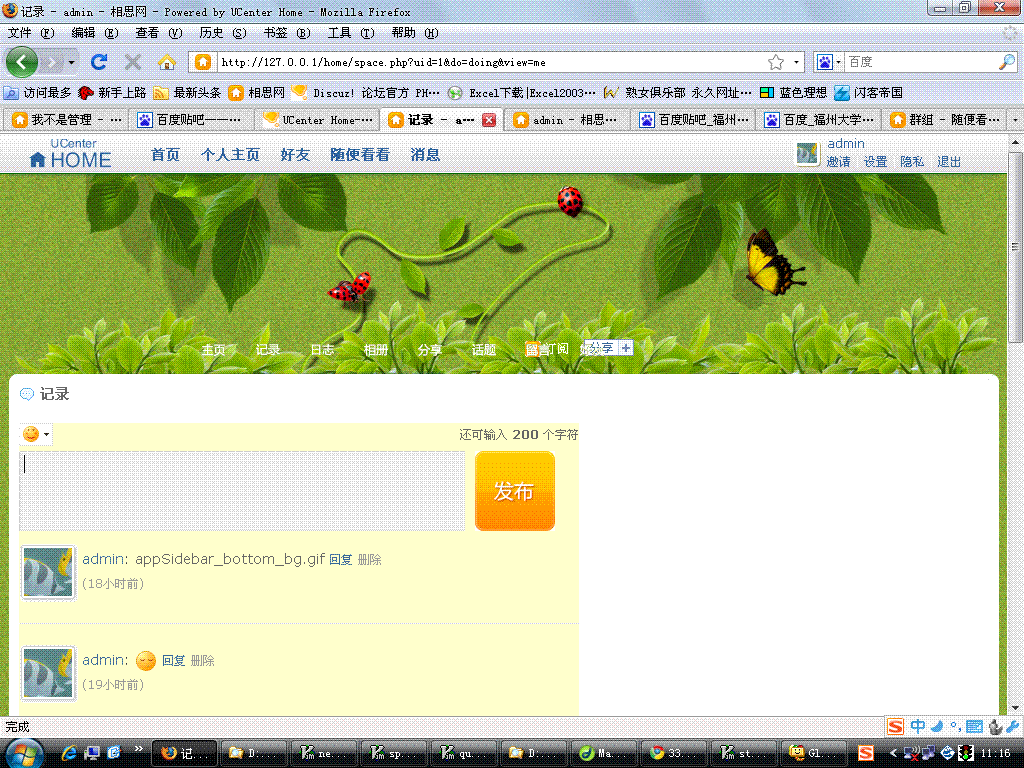
Task: Switch to 百度_福州大学 tab
Action: coord(818,120)
